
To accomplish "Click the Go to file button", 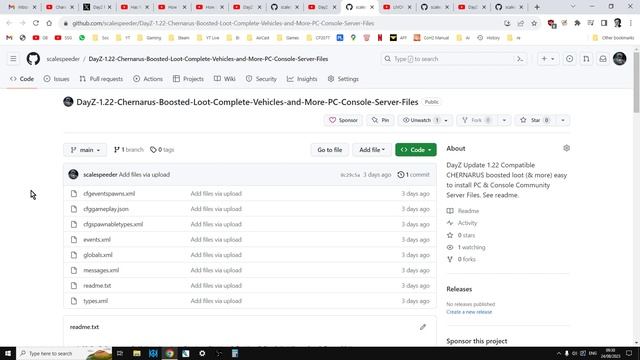I will click(330, 150).
